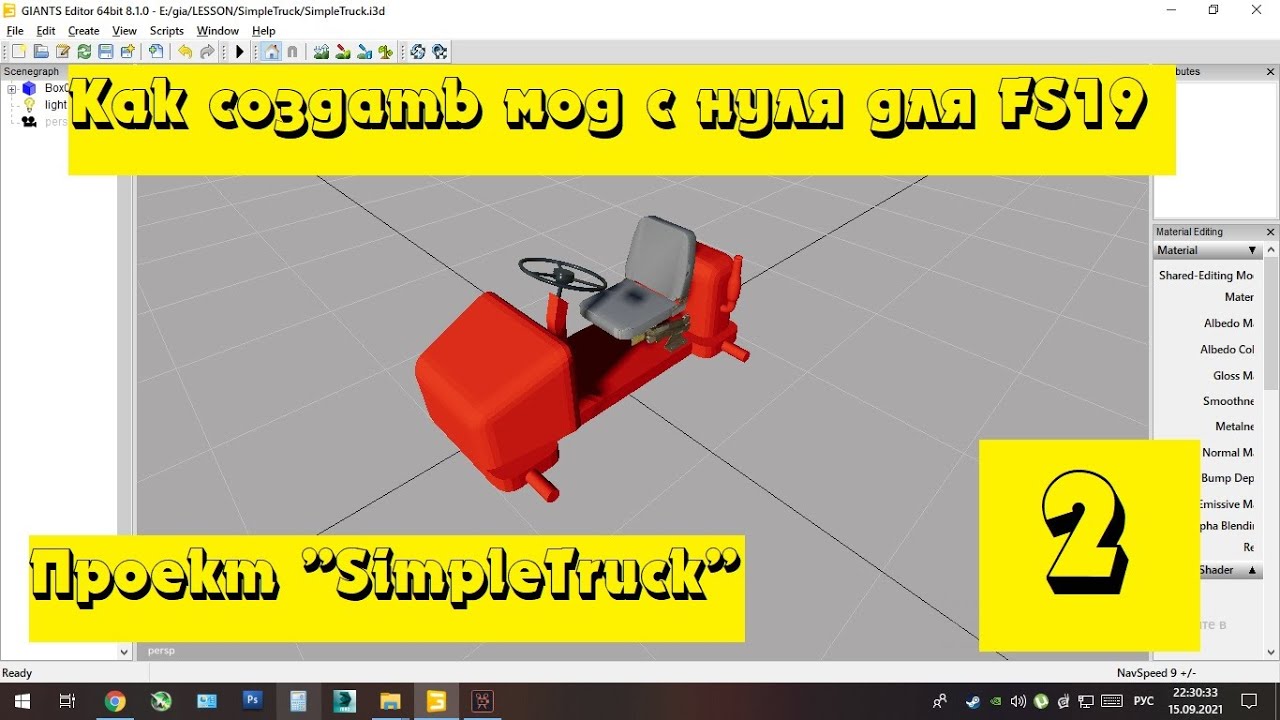This screenshot has height=720, width=1280.
Task: Click the Undo yellow arrow icon
Action: coord(185,52)
